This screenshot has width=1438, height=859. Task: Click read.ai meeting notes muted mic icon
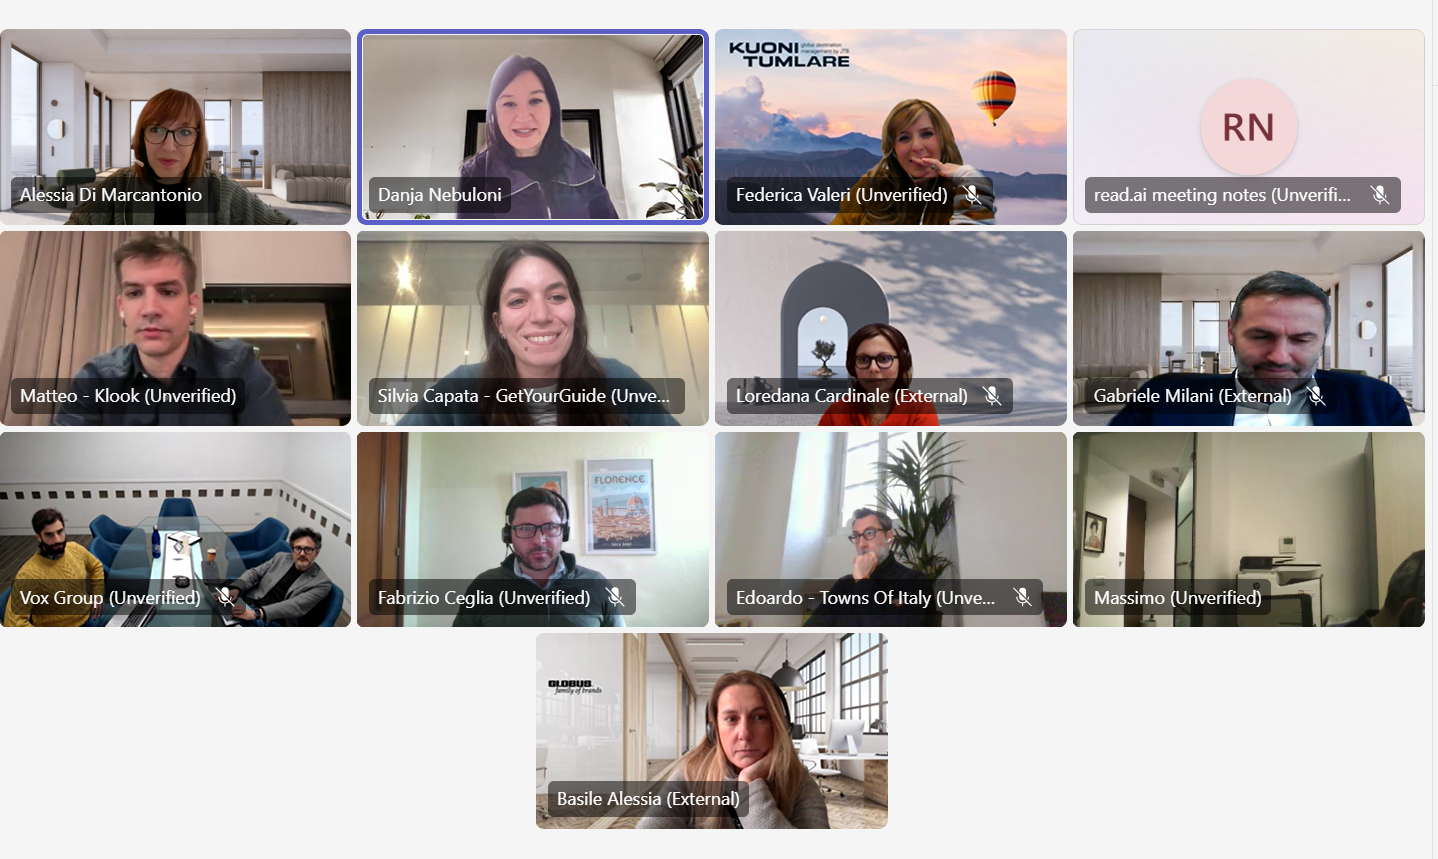(x=1379, y=195)
